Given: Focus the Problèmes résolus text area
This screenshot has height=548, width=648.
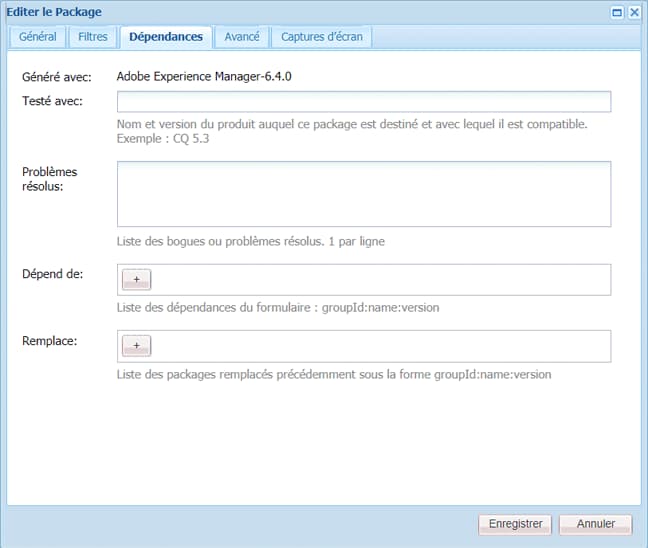Looking at the screenshot, I should click(x=364, y=194).
